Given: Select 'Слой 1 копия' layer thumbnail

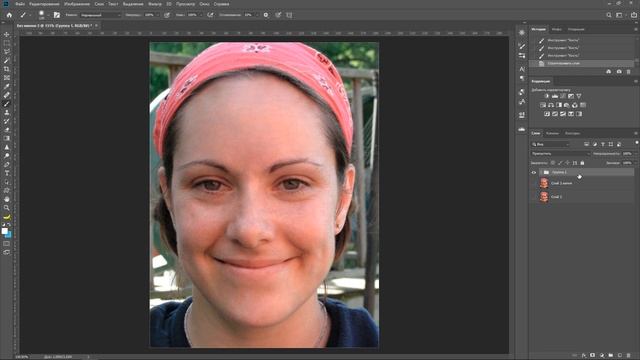Looking at the screenshot, I should click(544, 183).
